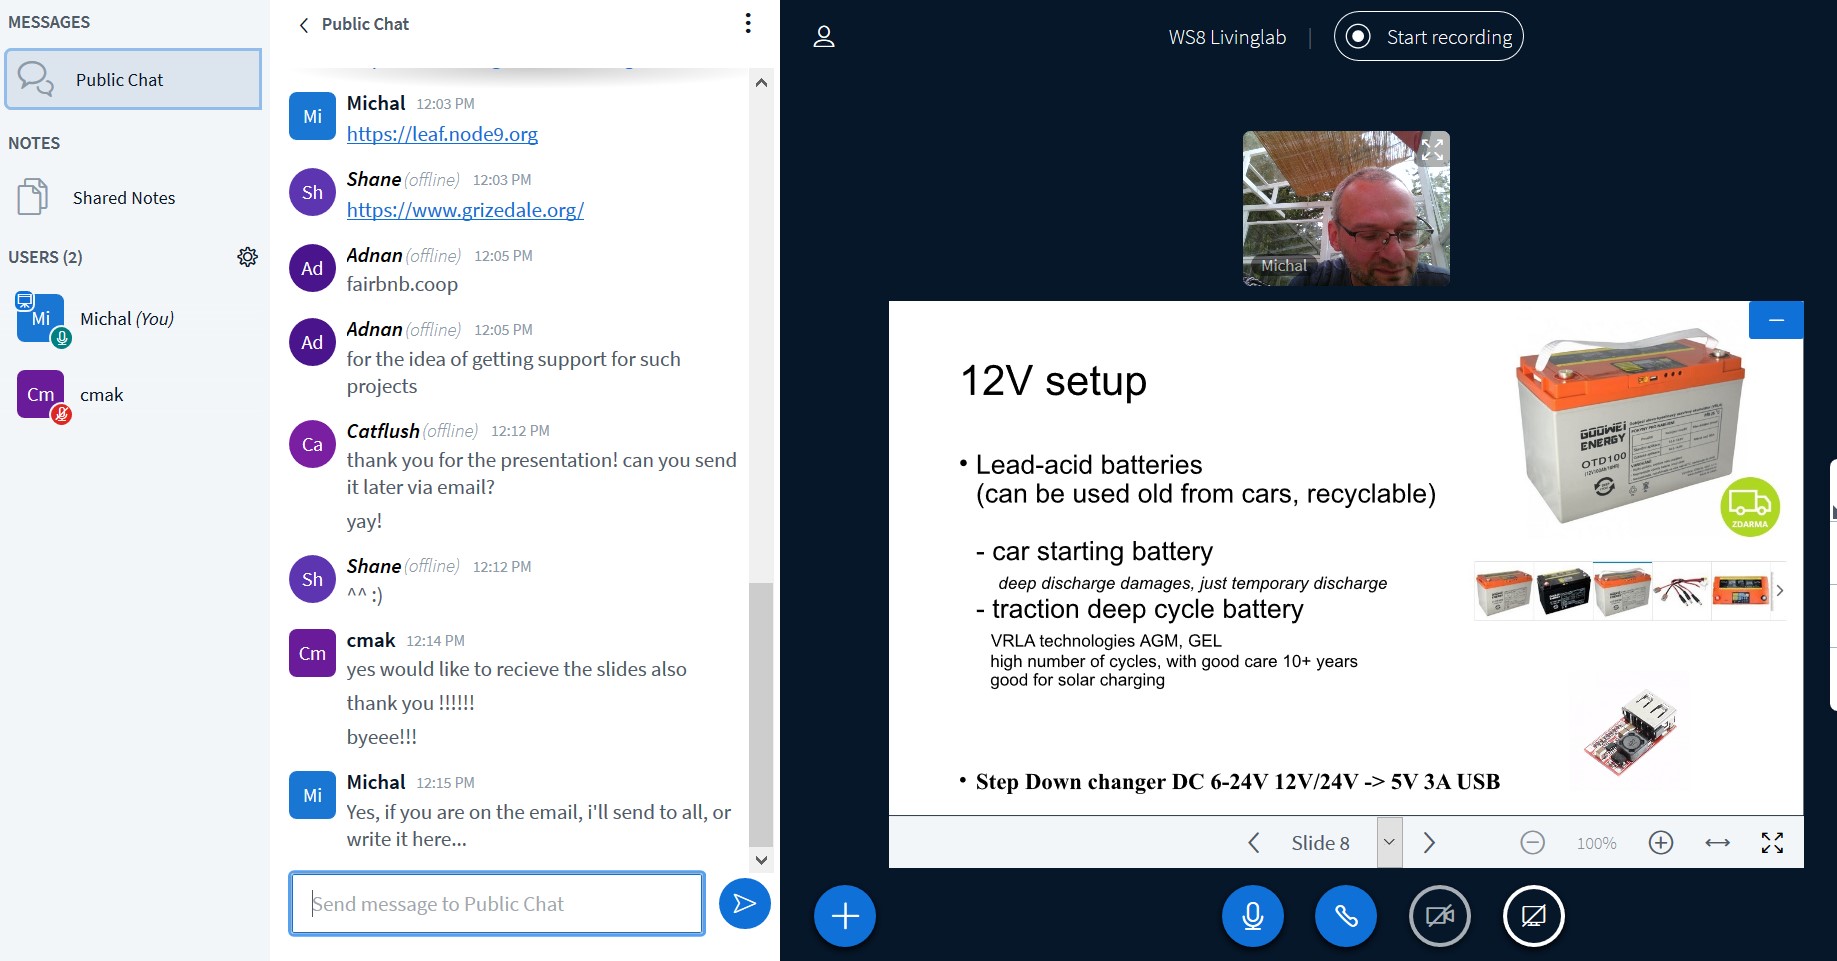Zoom in on the presentation

coord(1660,843)
